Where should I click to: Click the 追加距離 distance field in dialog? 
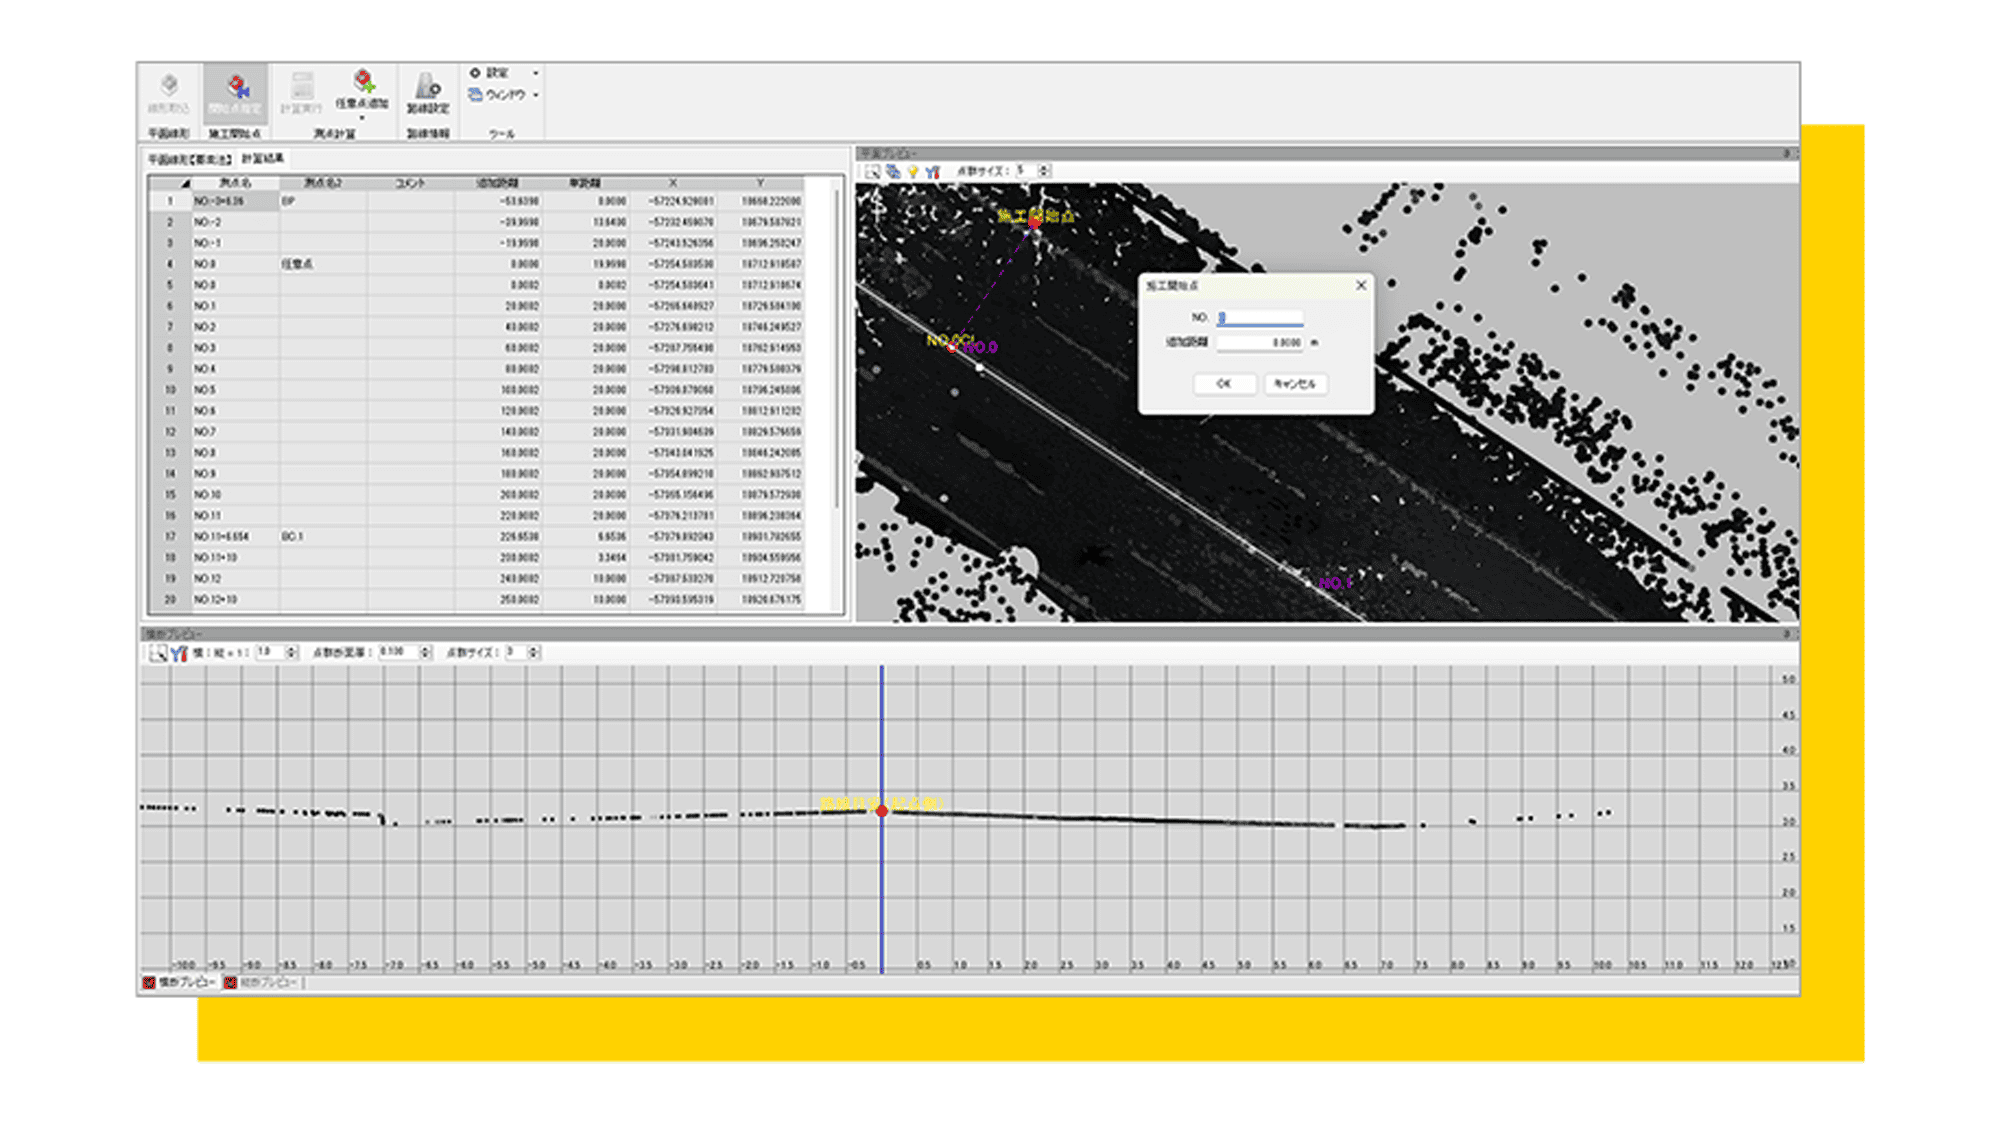coord(1259,342)
